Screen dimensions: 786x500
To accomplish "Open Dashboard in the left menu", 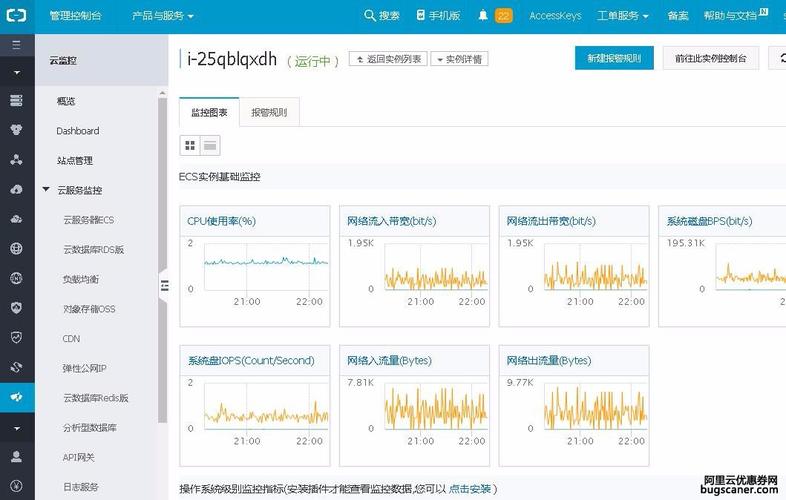I will pyautogui.click(x=78, y=131).
